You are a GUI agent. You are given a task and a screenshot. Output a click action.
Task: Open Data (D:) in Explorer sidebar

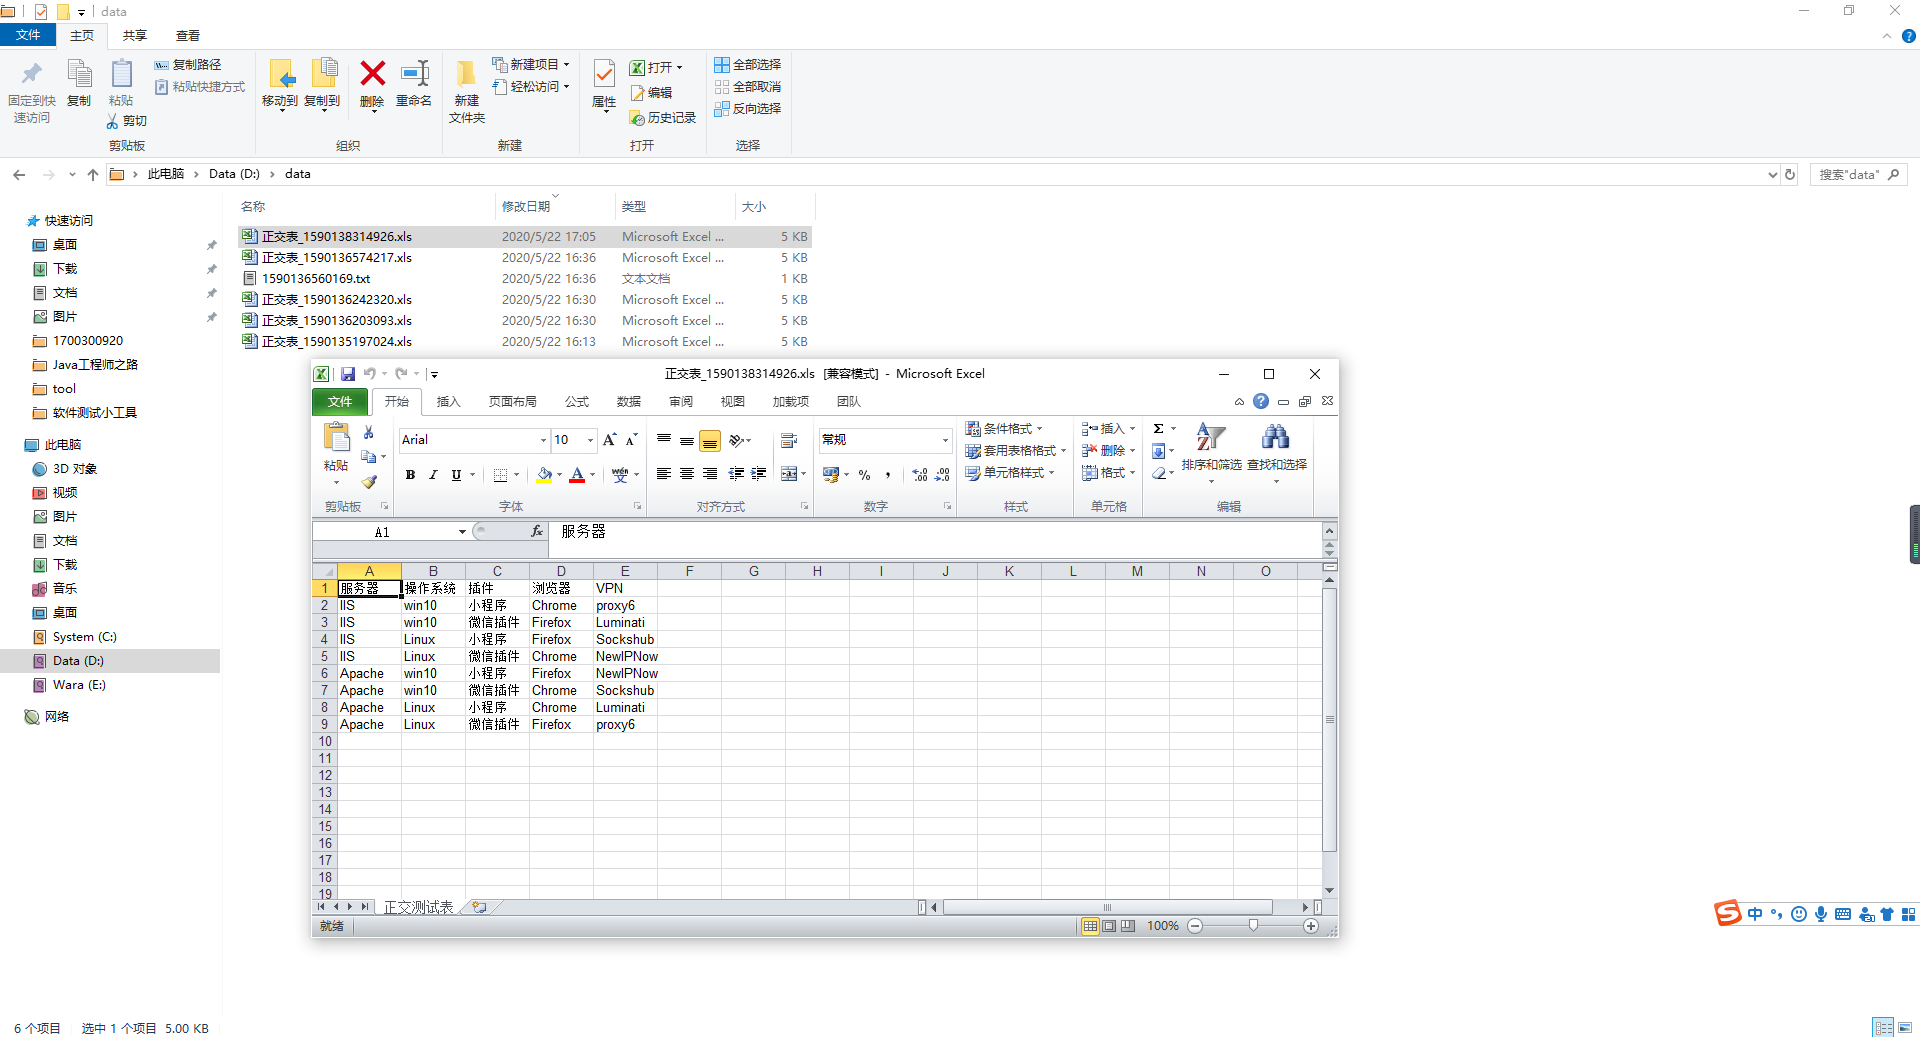point(78,661)
